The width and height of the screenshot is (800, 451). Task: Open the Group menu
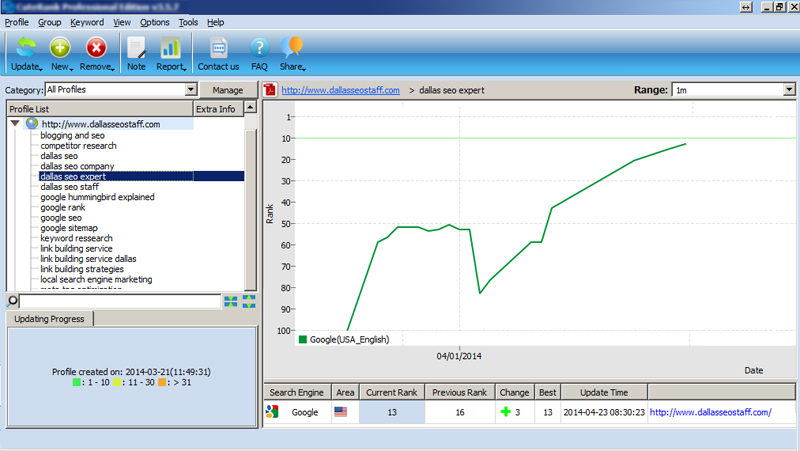pos(49,22)
